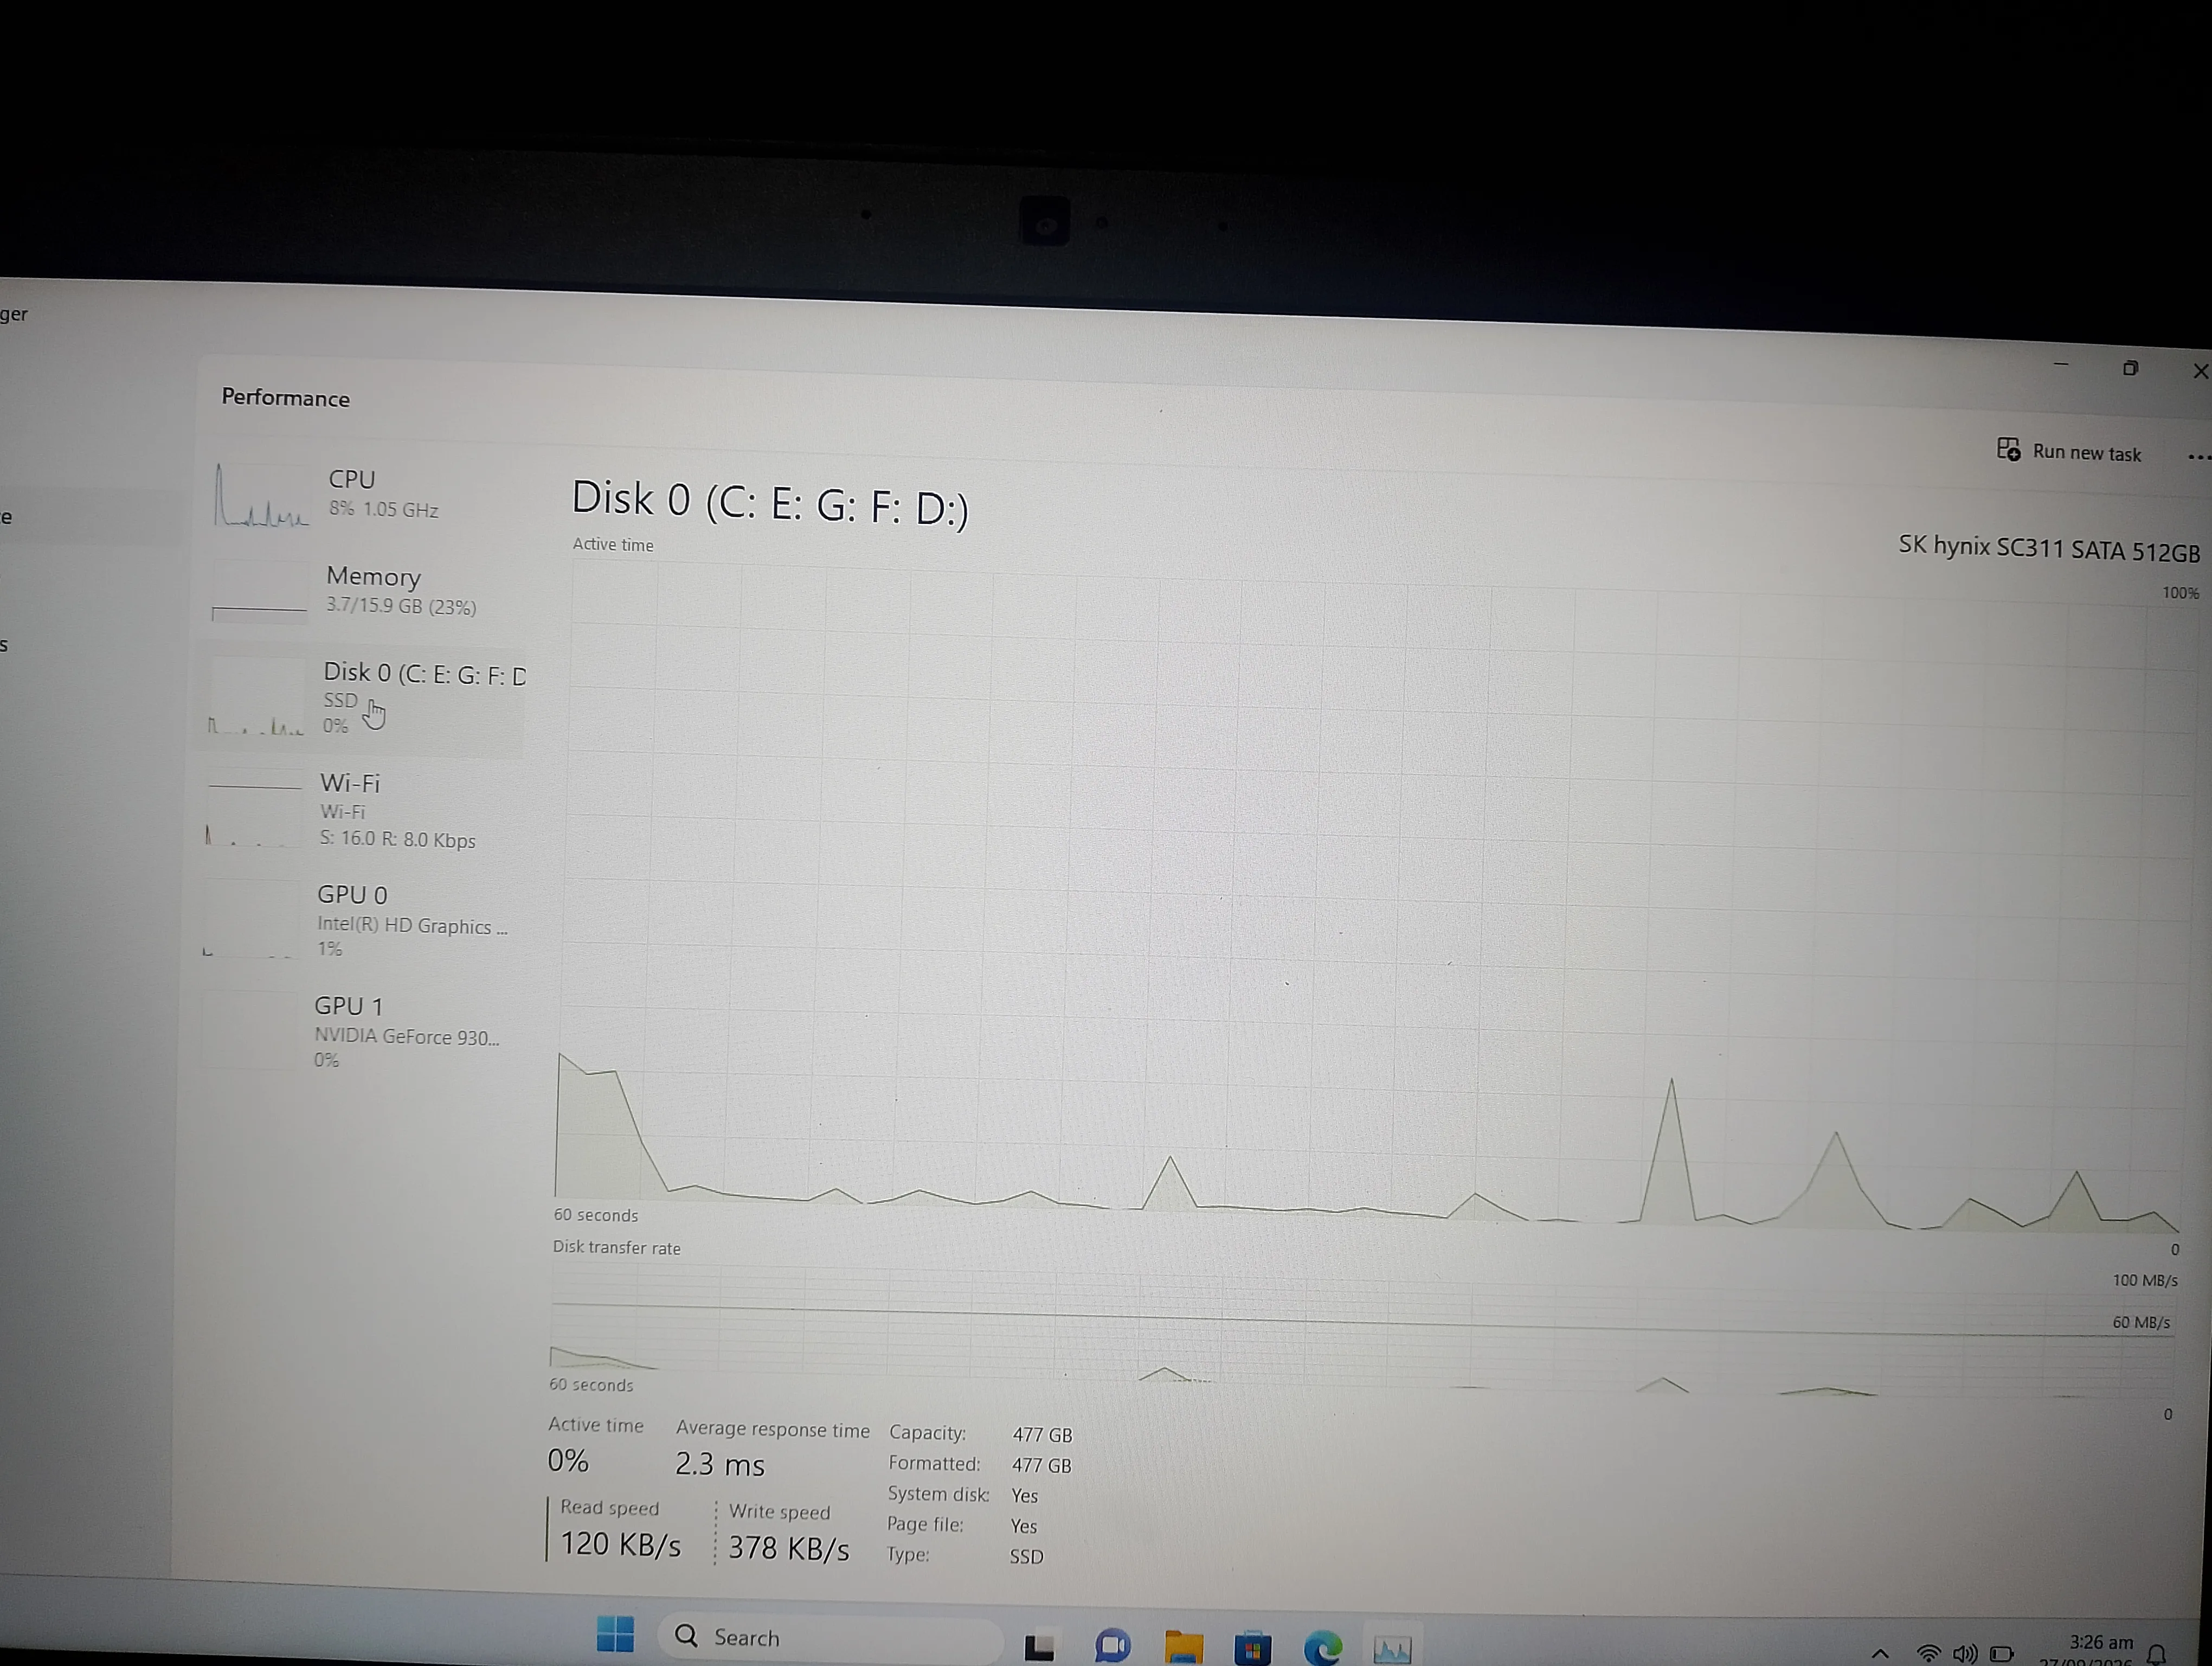The height and width of the screenshot is (1666, 2212).
Task: Click the battery tray icon
Action: [x=2001, y=1654]
